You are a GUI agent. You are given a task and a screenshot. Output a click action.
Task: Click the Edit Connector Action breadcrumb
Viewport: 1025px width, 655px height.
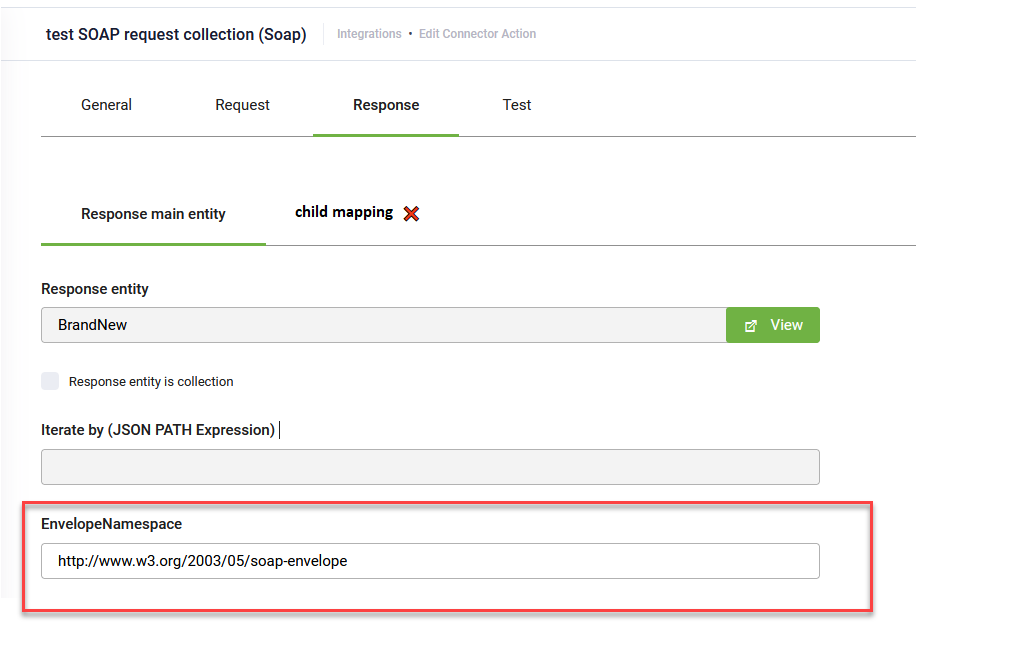click(477, 34)
